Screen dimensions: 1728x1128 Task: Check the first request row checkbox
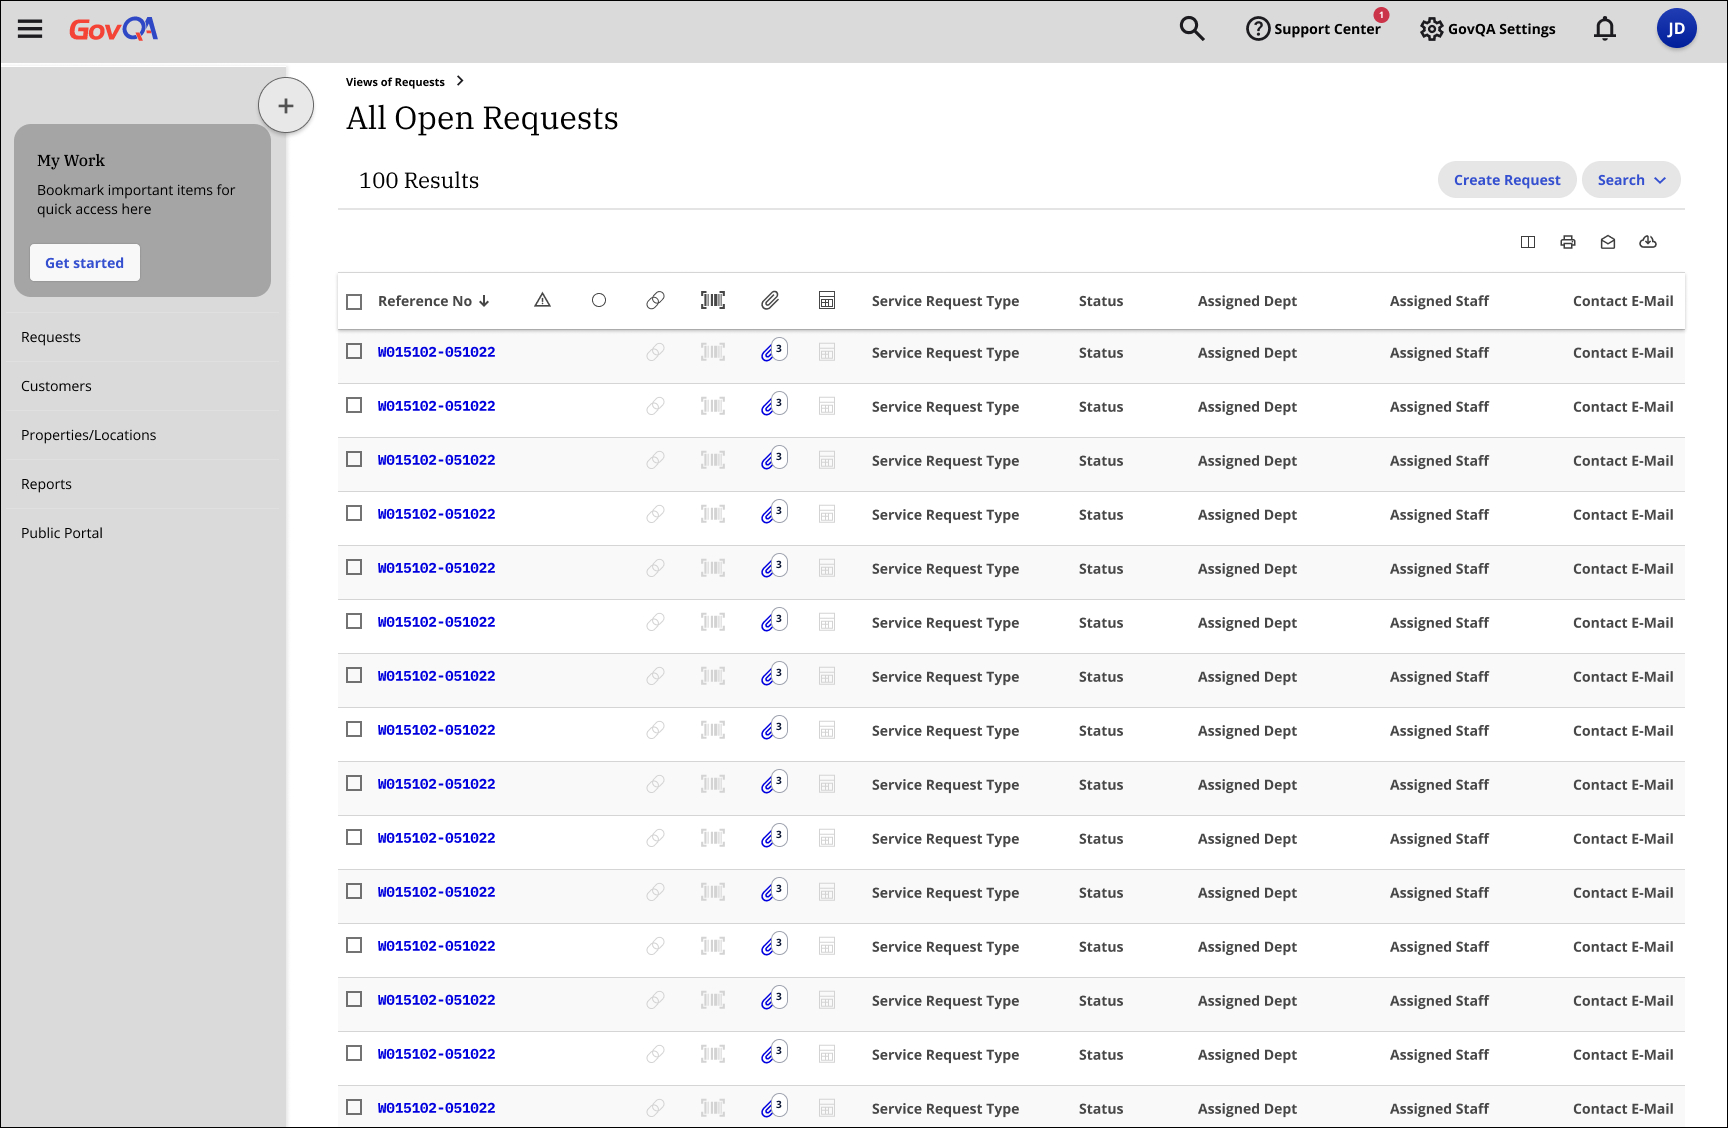pyautogui.click(x=354, y=351)
